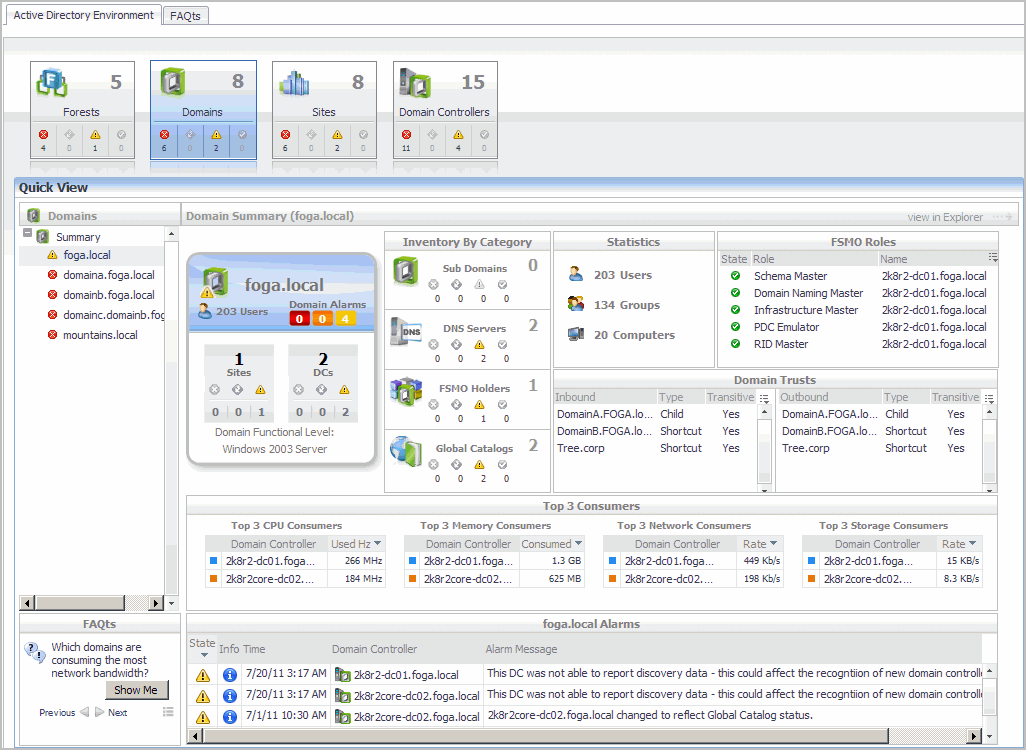
Task: Open the Storage Rate sort dropdown
Action: click(x=972, y=543)
